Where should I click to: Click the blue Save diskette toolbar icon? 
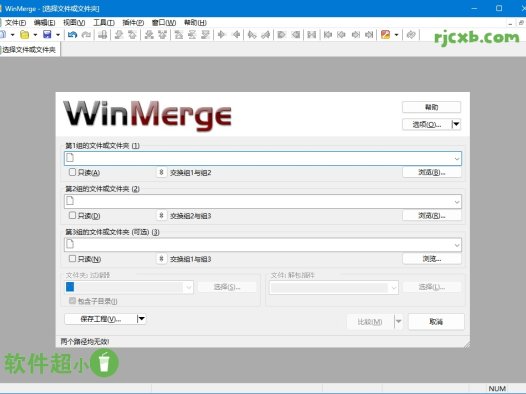pyautogui.click(x=47, y=35)
